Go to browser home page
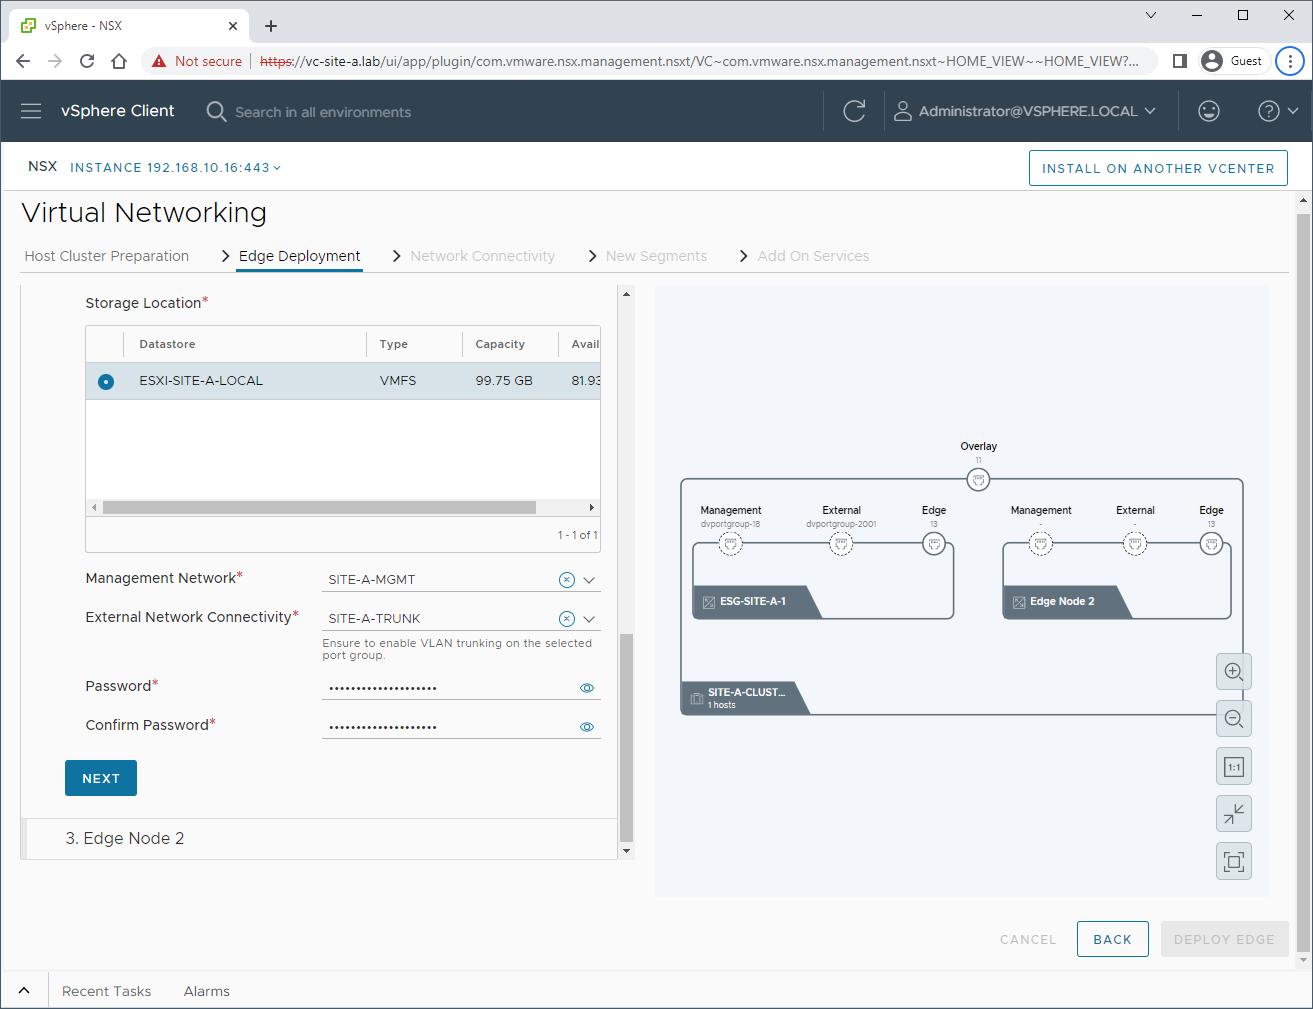1313x1009 pixels. pyautogui.click(x=119, y=61)
